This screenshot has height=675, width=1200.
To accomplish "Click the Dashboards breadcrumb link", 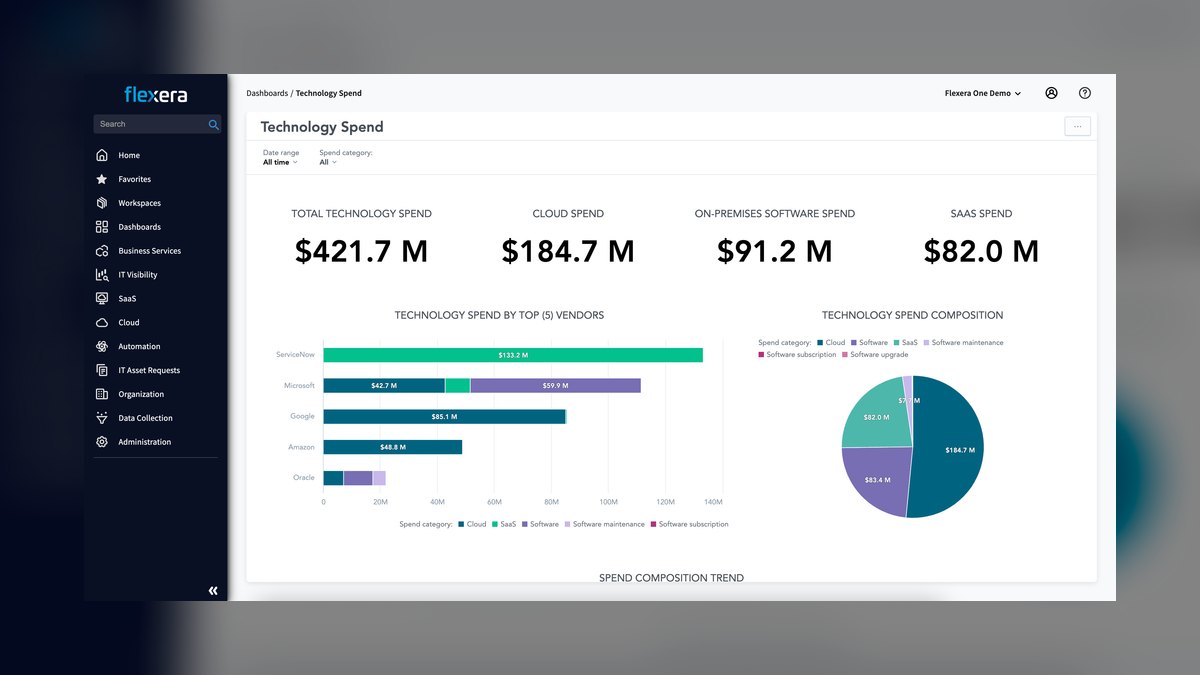I will coord(267,93).
